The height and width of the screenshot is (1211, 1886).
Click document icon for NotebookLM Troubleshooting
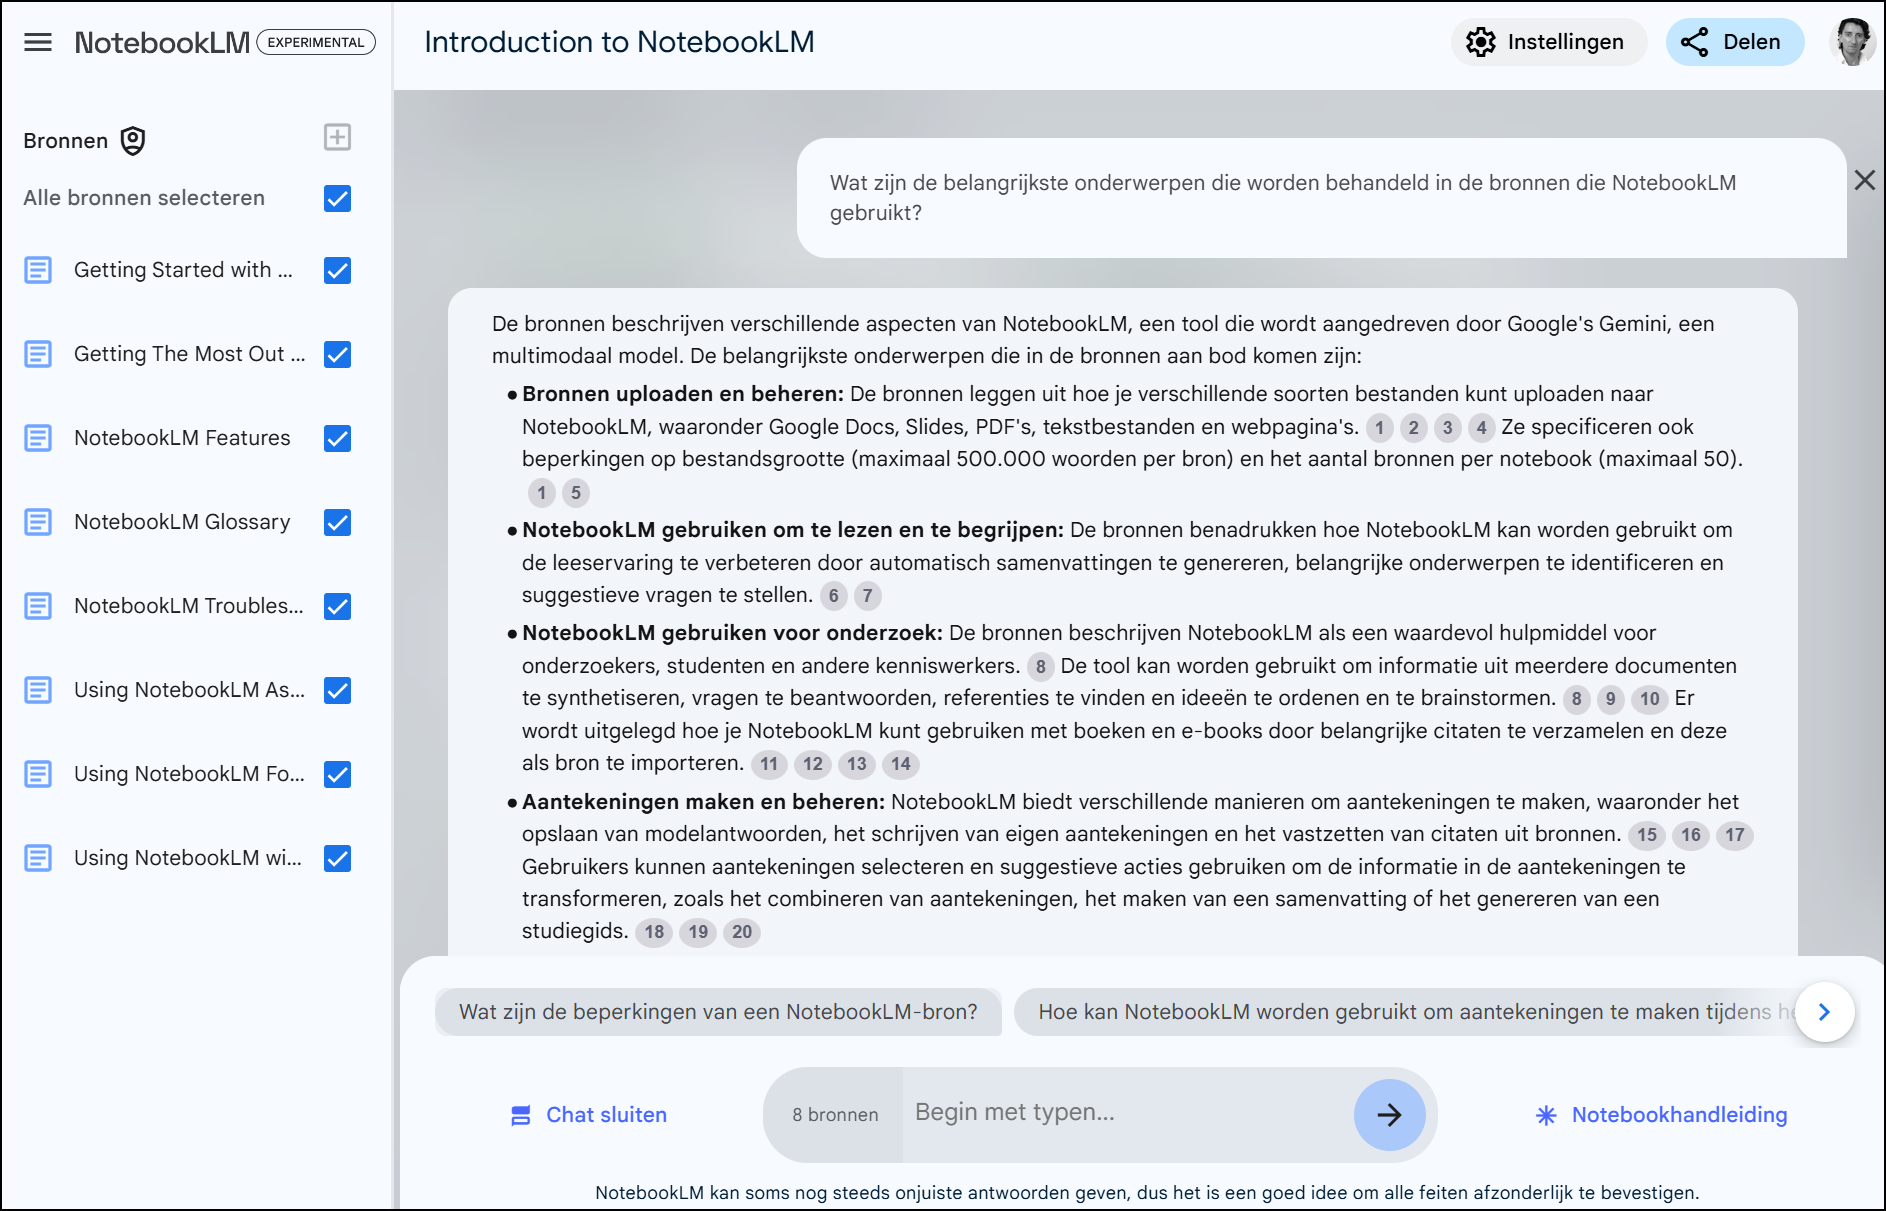[38, 606]
